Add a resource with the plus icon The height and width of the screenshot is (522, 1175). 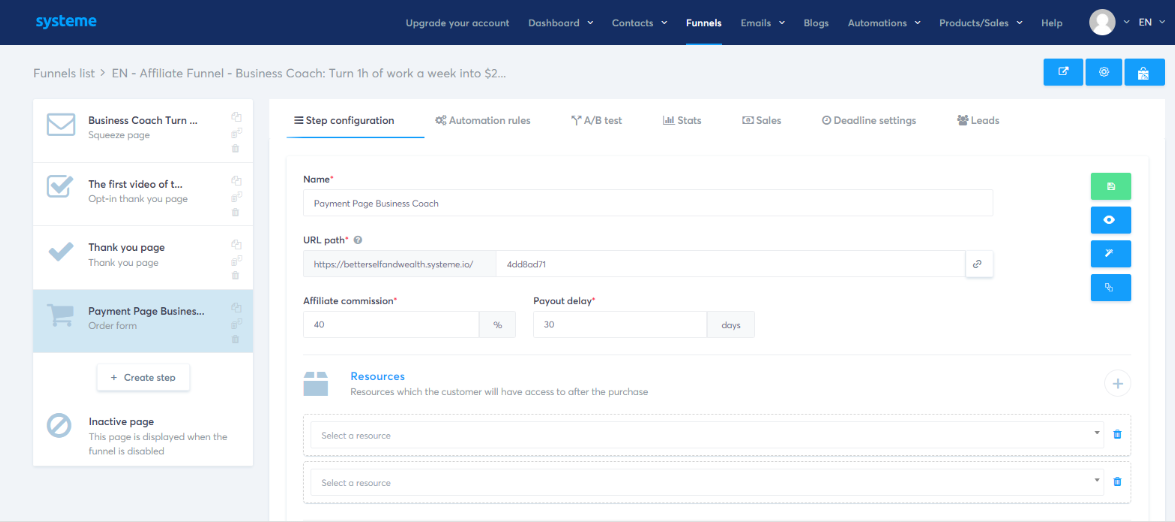1117,383
